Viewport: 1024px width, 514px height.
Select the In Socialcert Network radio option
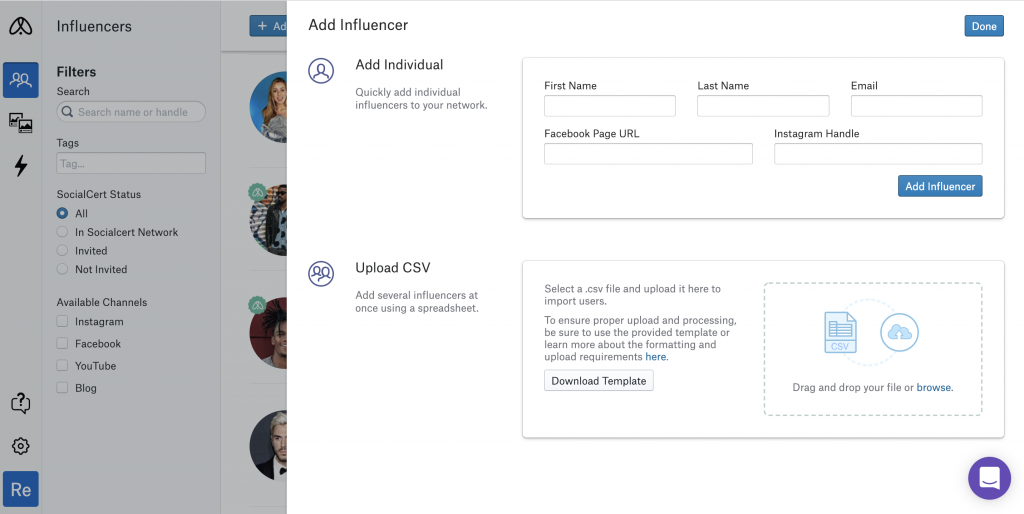(x=62, y=232)
